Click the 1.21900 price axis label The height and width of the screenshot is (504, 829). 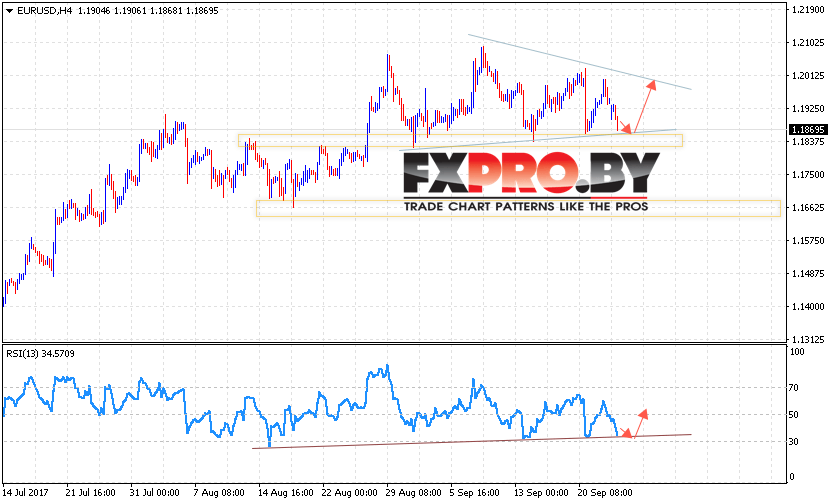(x=808, y=10)
